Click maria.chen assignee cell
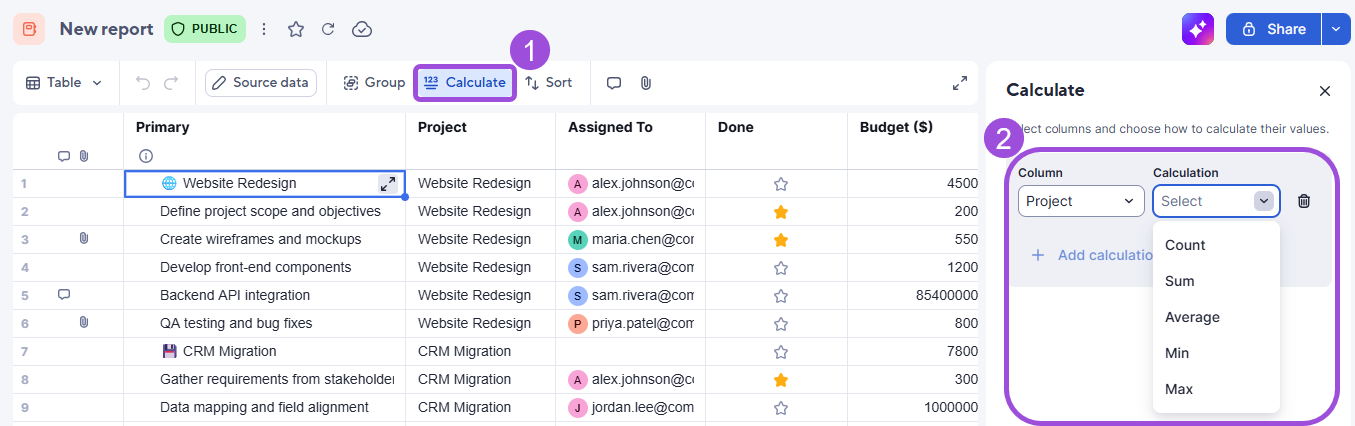 tap(630, 240)
